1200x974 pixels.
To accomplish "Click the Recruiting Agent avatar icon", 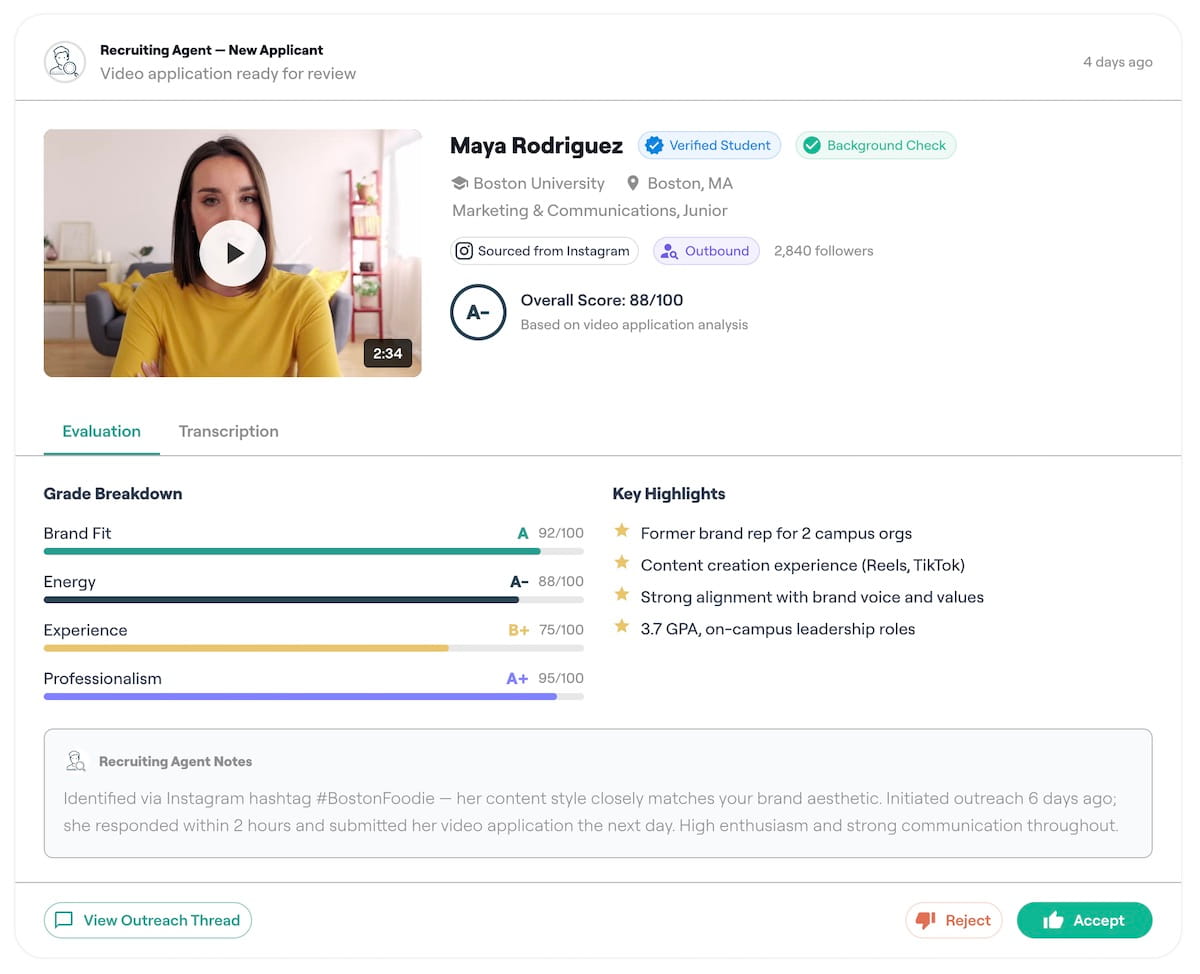I will [64, 62].
